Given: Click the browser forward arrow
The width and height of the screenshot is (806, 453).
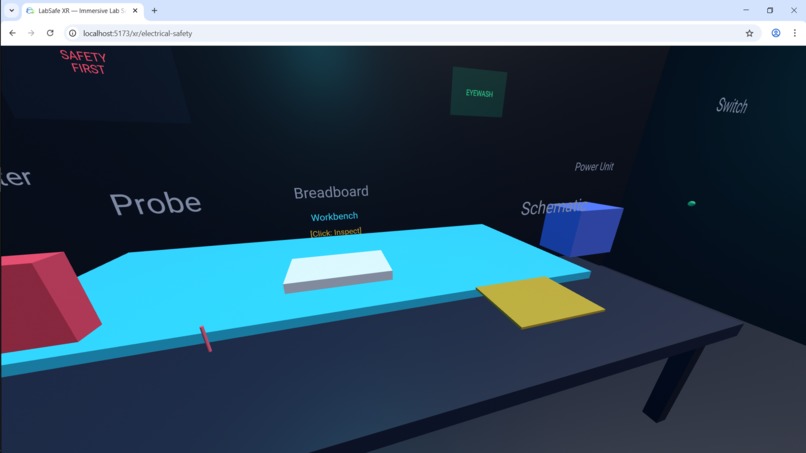Looking at the screenshot, I should tap(31, 33).
